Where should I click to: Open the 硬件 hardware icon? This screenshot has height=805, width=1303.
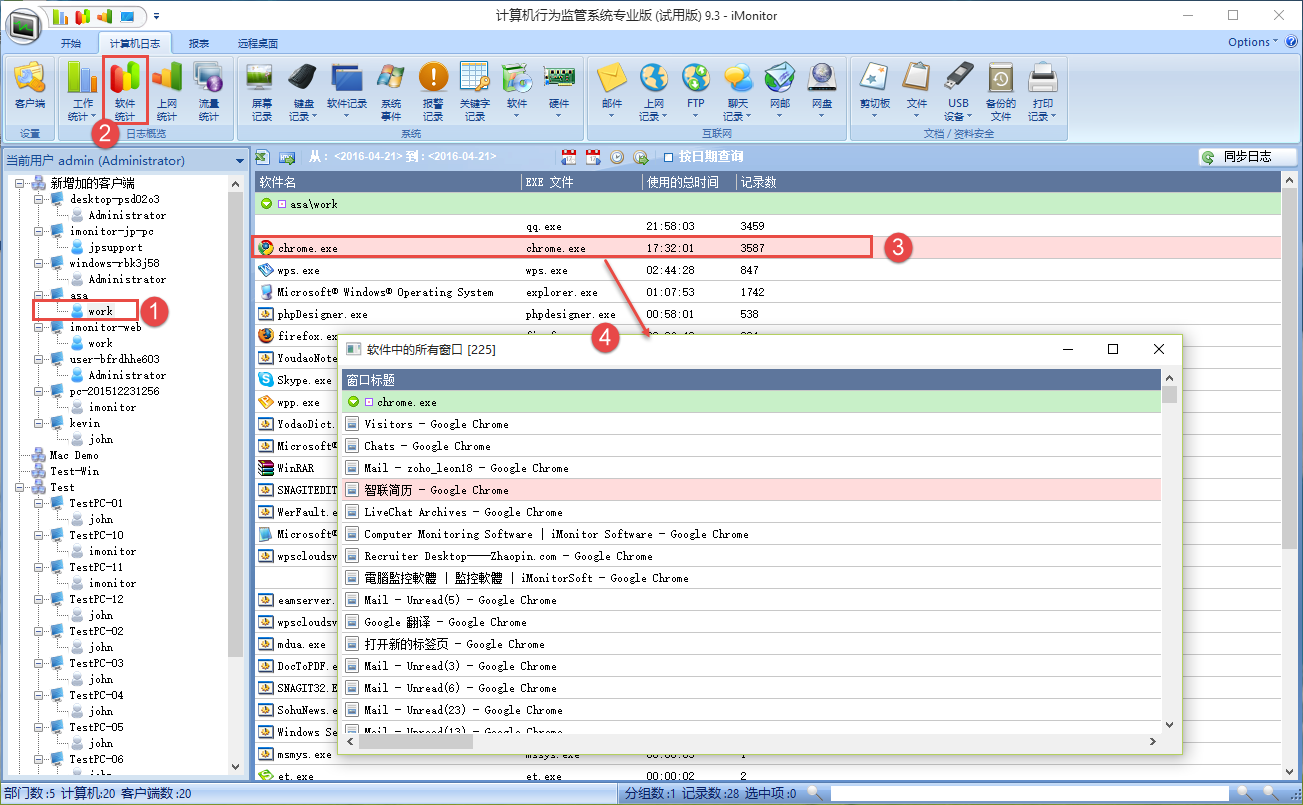tap(559, 90)
